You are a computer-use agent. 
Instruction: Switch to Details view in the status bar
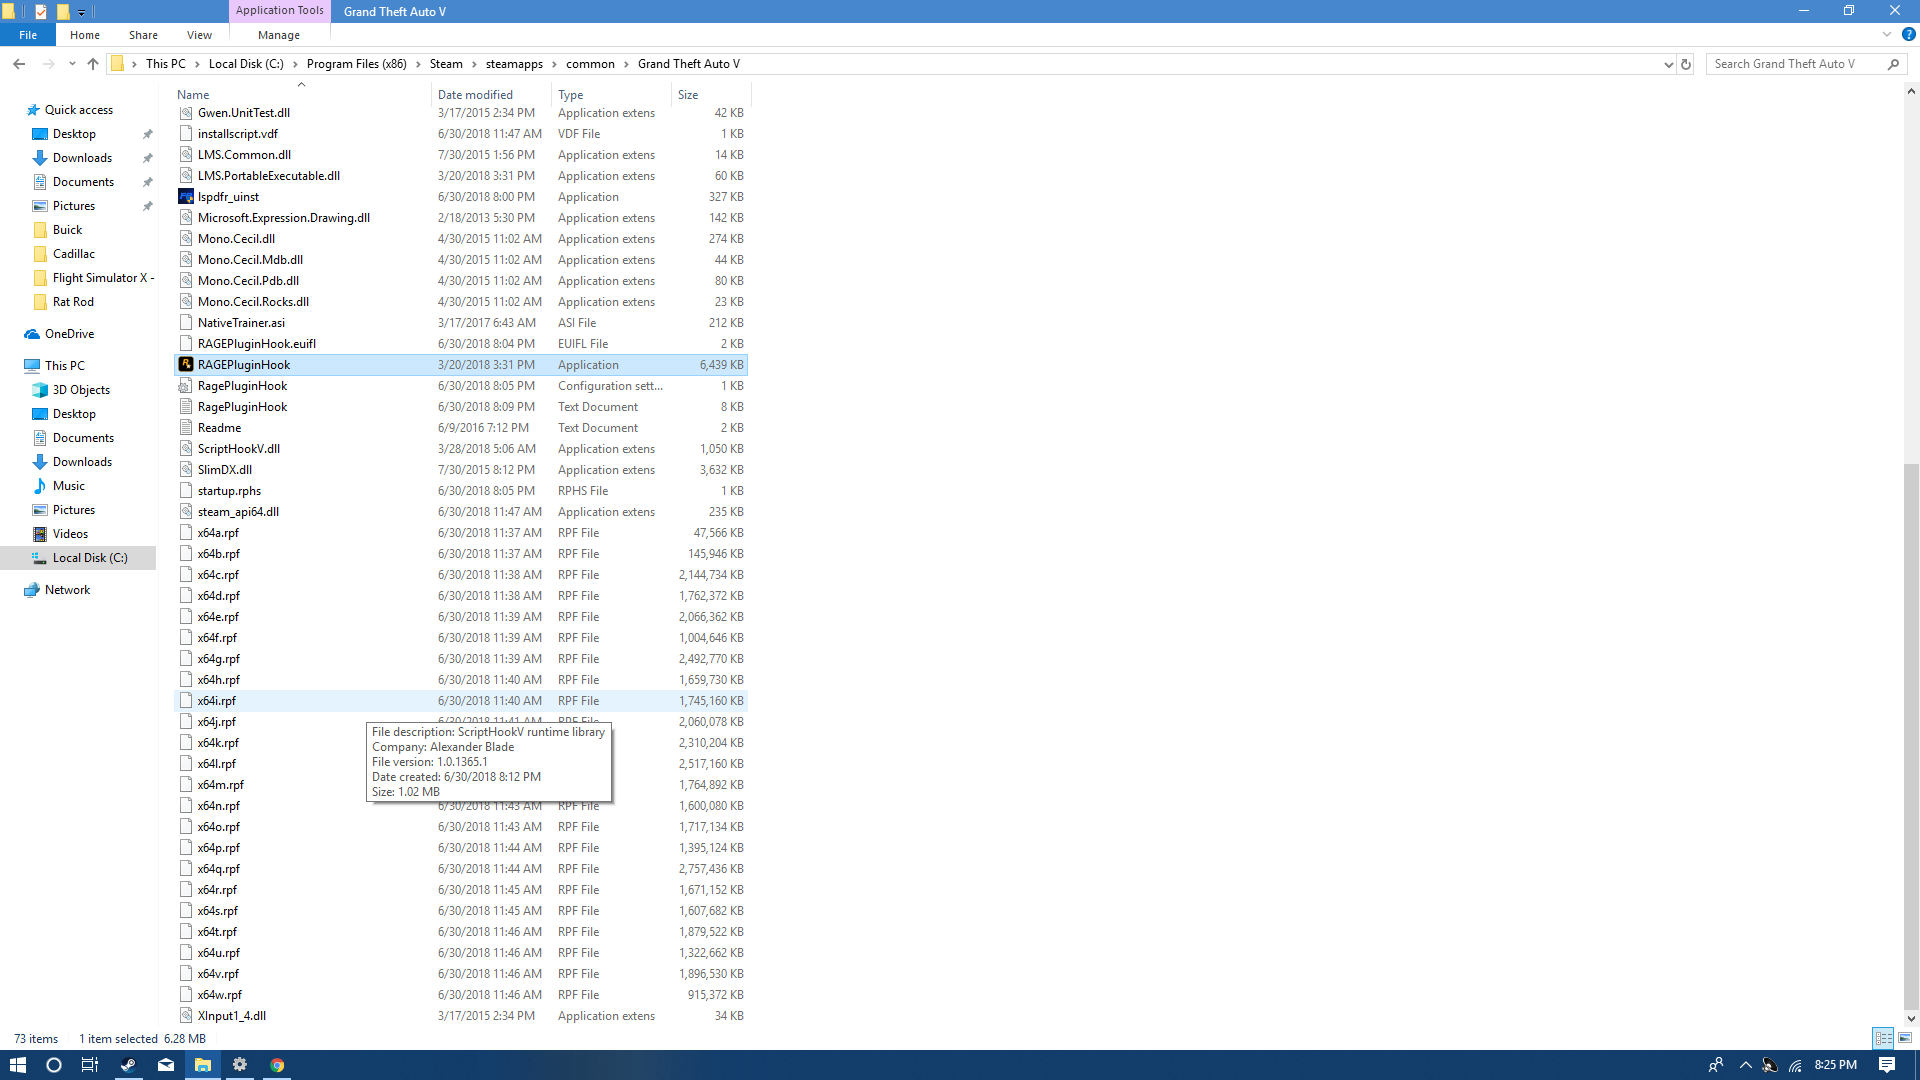1883,1038
